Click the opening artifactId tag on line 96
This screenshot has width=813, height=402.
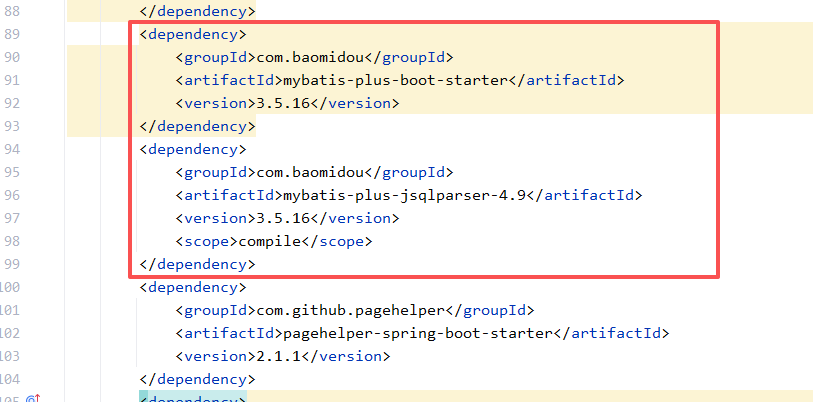coord(229,196)
